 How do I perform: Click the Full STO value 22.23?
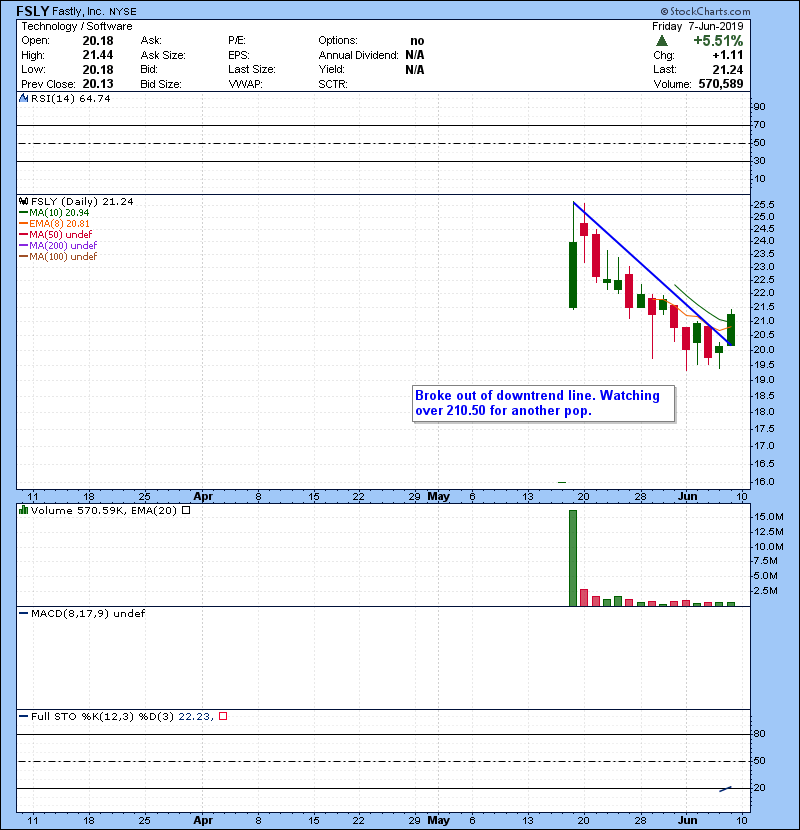(x=194, y=717)
